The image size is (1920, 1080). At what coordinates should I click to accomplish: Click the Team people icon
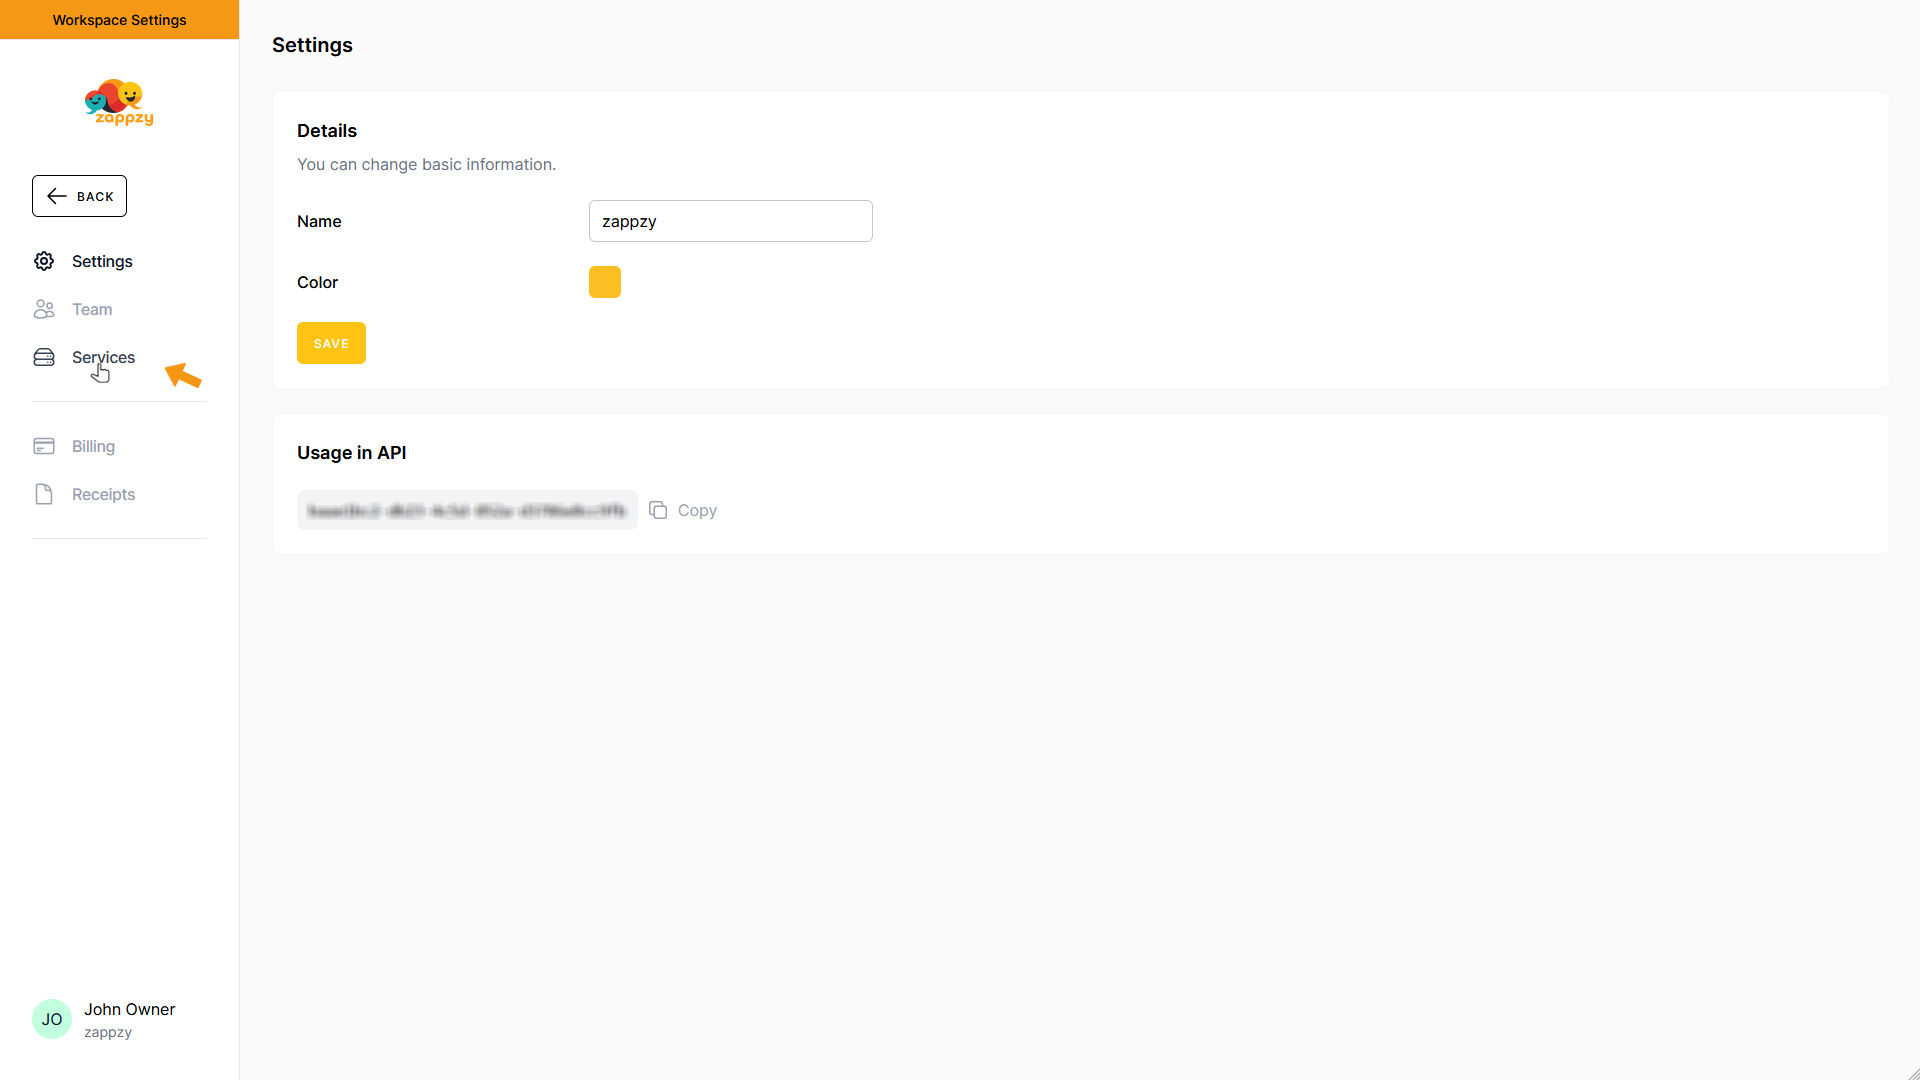coord(44,309)
